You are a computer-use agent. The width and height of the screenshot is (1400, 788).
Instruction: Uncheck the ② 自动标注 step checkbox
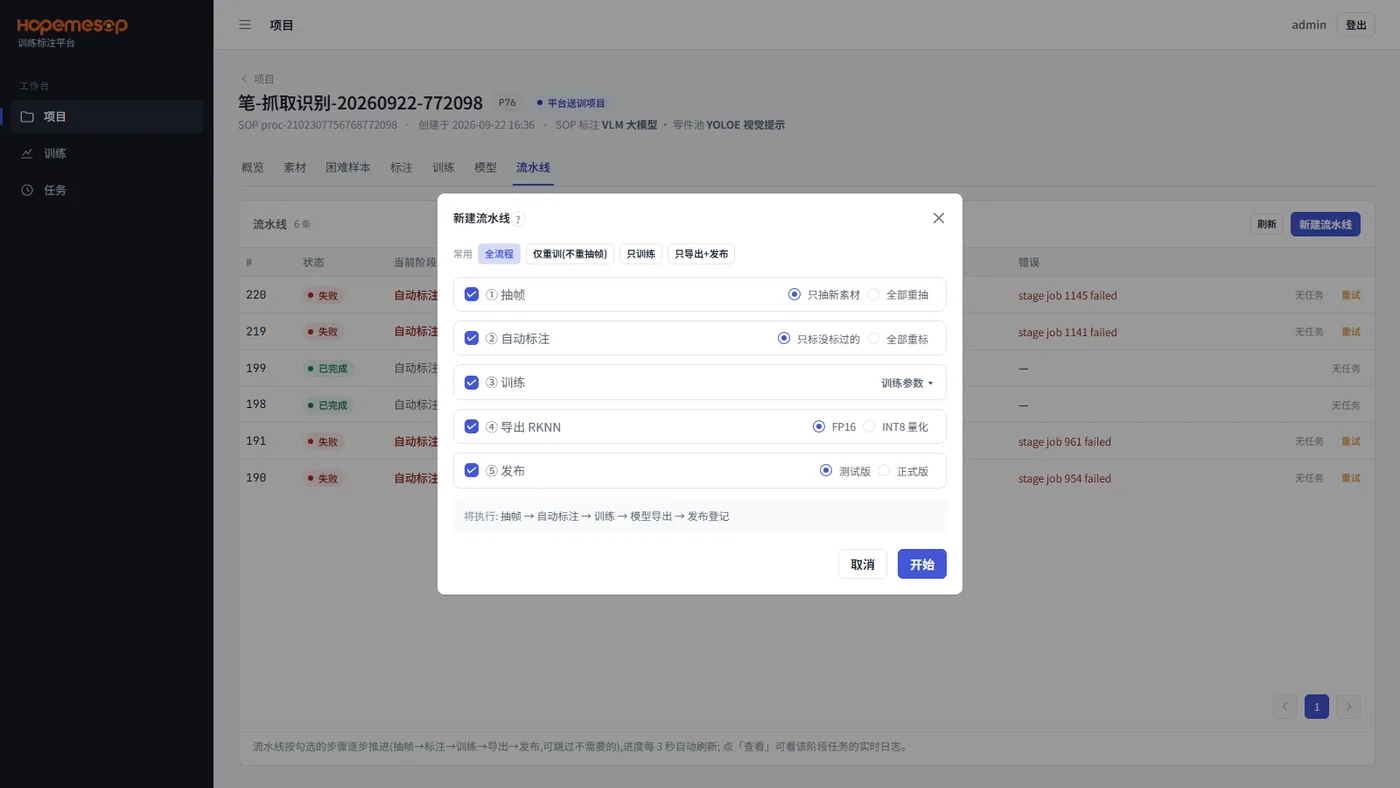coord(472,338)
